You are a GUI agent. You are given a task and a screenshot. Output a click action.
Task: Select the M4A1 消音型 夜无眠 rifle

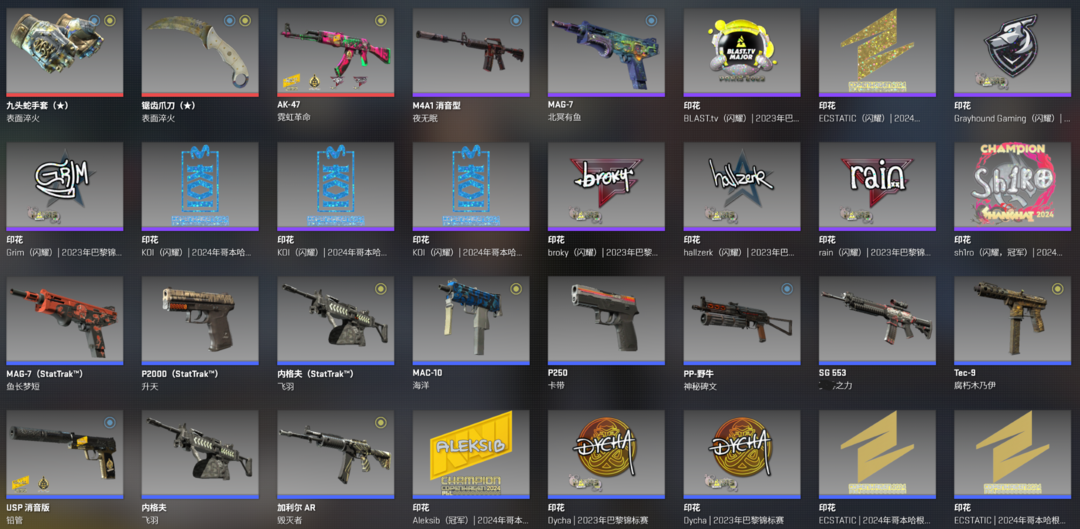[x=471, y=52]
